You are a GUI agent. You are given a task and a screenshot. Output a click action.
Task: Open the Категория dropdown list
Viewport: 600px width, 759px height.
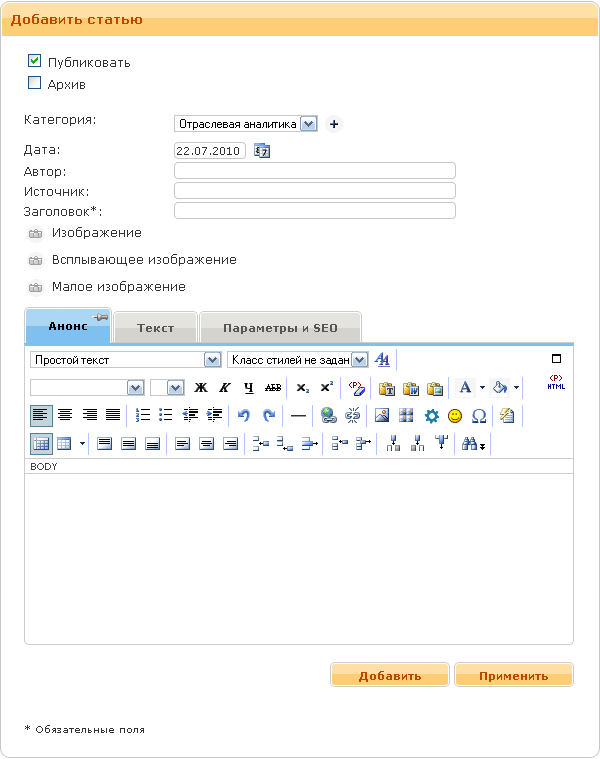[308, 125]
